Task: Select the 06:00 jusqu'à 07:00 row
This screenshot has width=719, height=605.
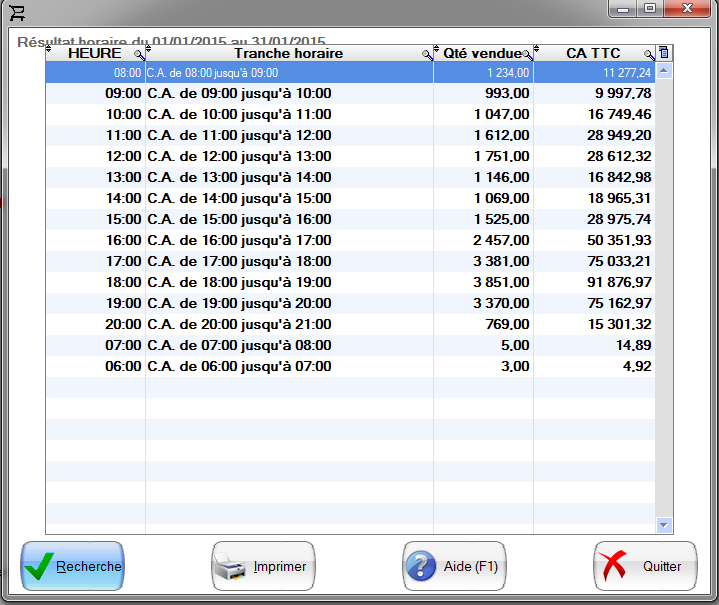Action: [x=350, y=367]
